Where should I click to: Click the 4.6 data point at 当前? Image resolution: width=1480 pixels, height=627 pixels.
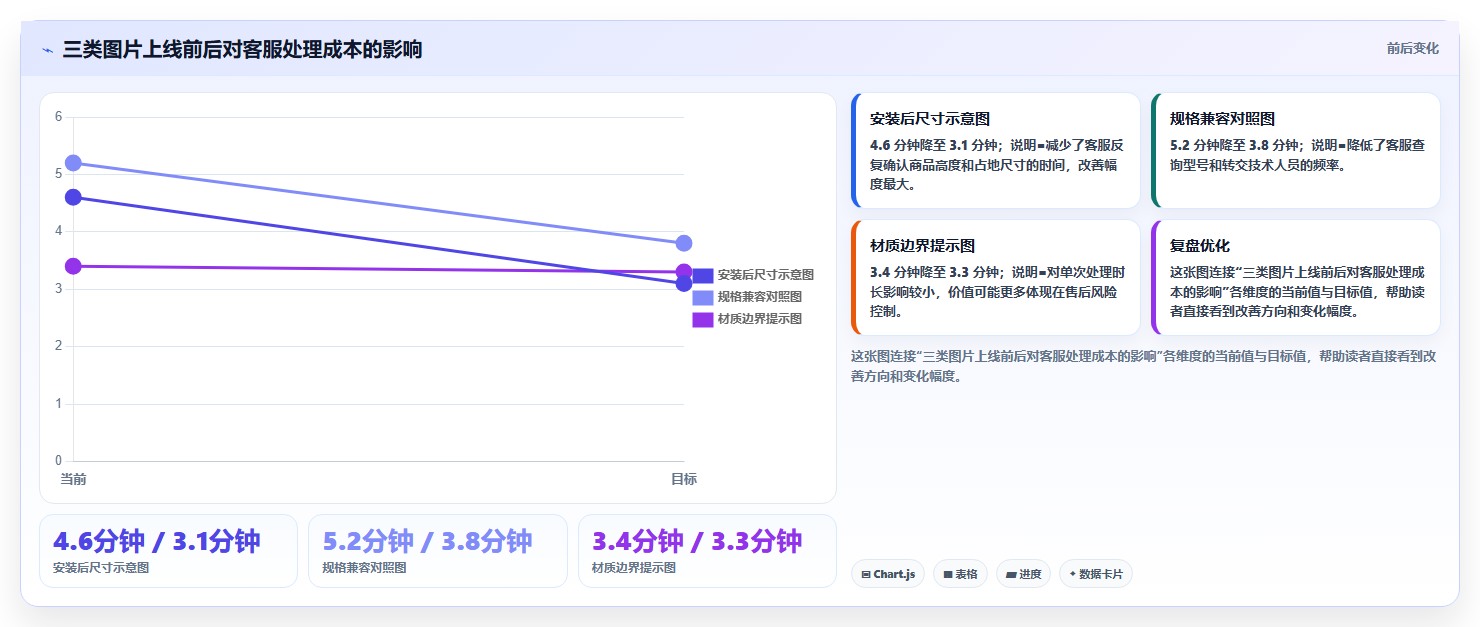[x=73, y=197]
